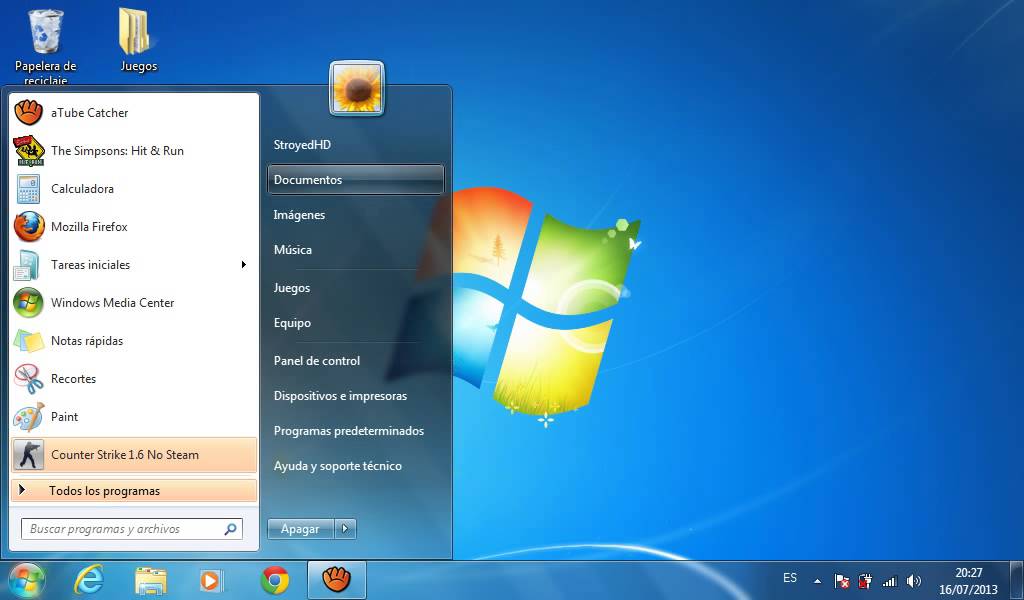The image size is (1024, 600).
Task: Click the Tareas iniciales icon
Action: (x=28, y=265)
